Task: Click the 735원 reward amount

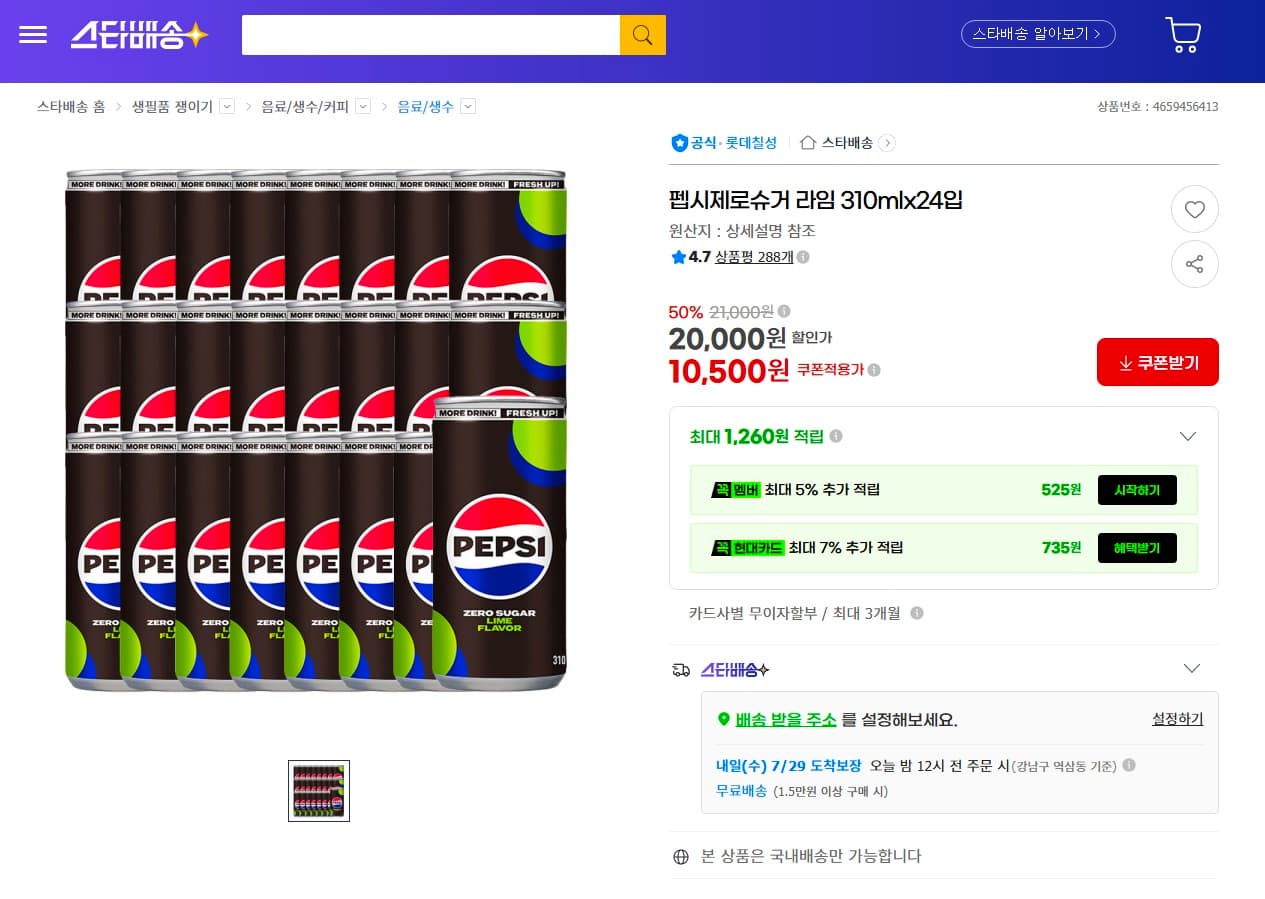Action: coord(1061,548)
